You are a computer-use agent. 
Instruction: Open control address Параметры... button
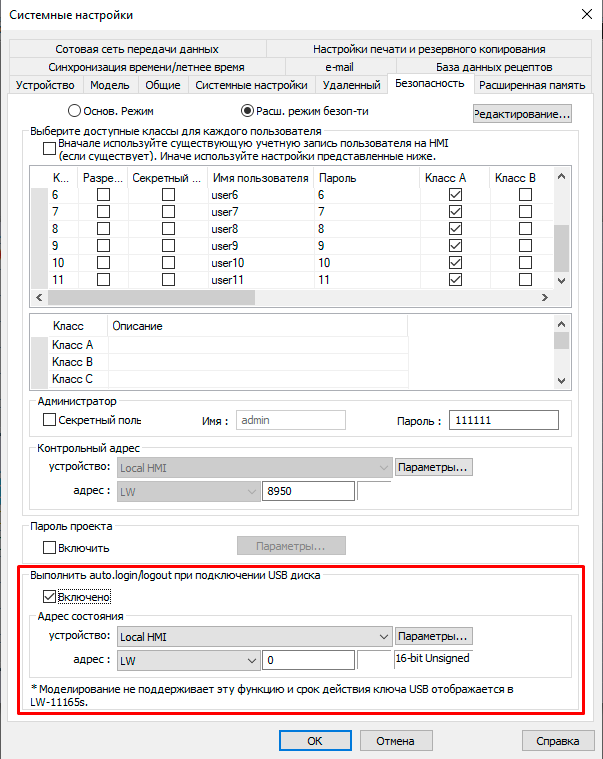point(434,468)
